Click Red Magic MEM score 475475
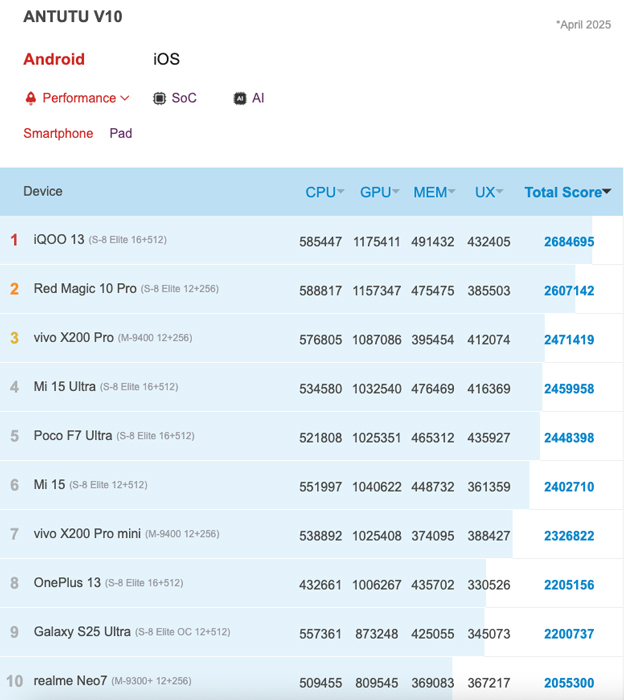This screenshot has width=624, height=700. (433, 291)
